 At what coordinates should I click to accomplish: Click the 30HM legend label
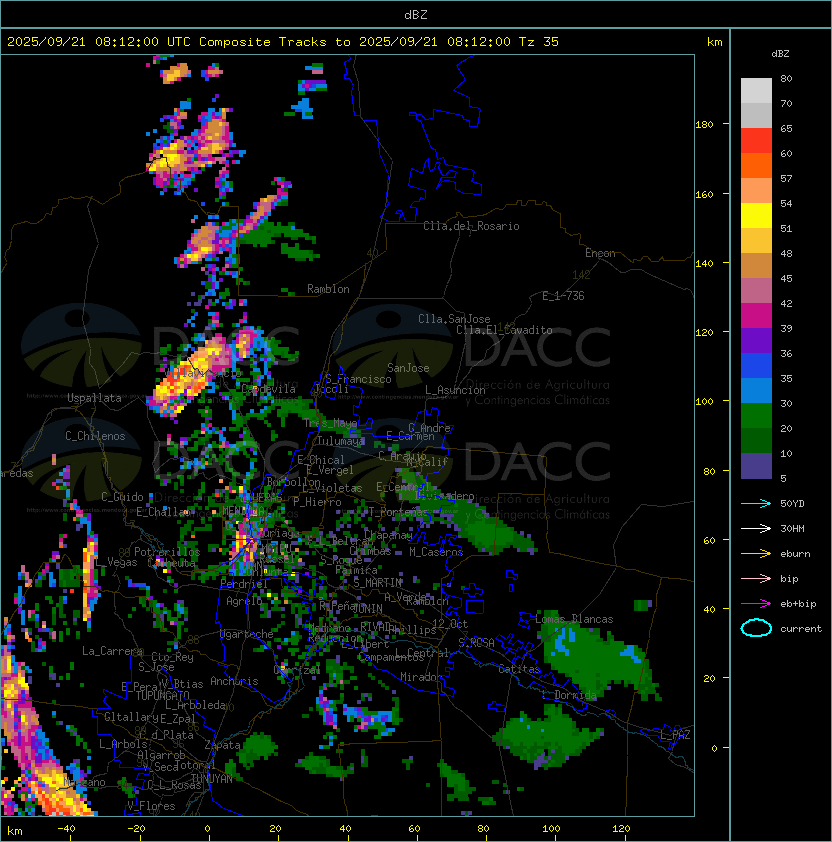(x=792, y=528)
